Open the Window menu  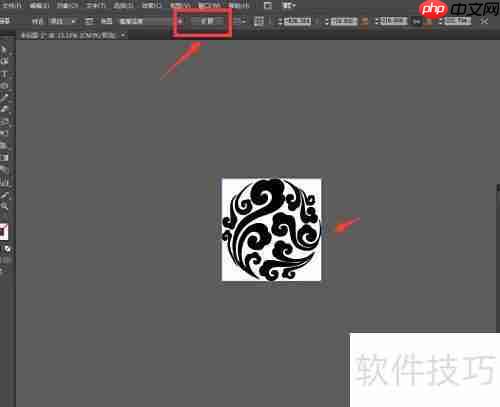208,5
